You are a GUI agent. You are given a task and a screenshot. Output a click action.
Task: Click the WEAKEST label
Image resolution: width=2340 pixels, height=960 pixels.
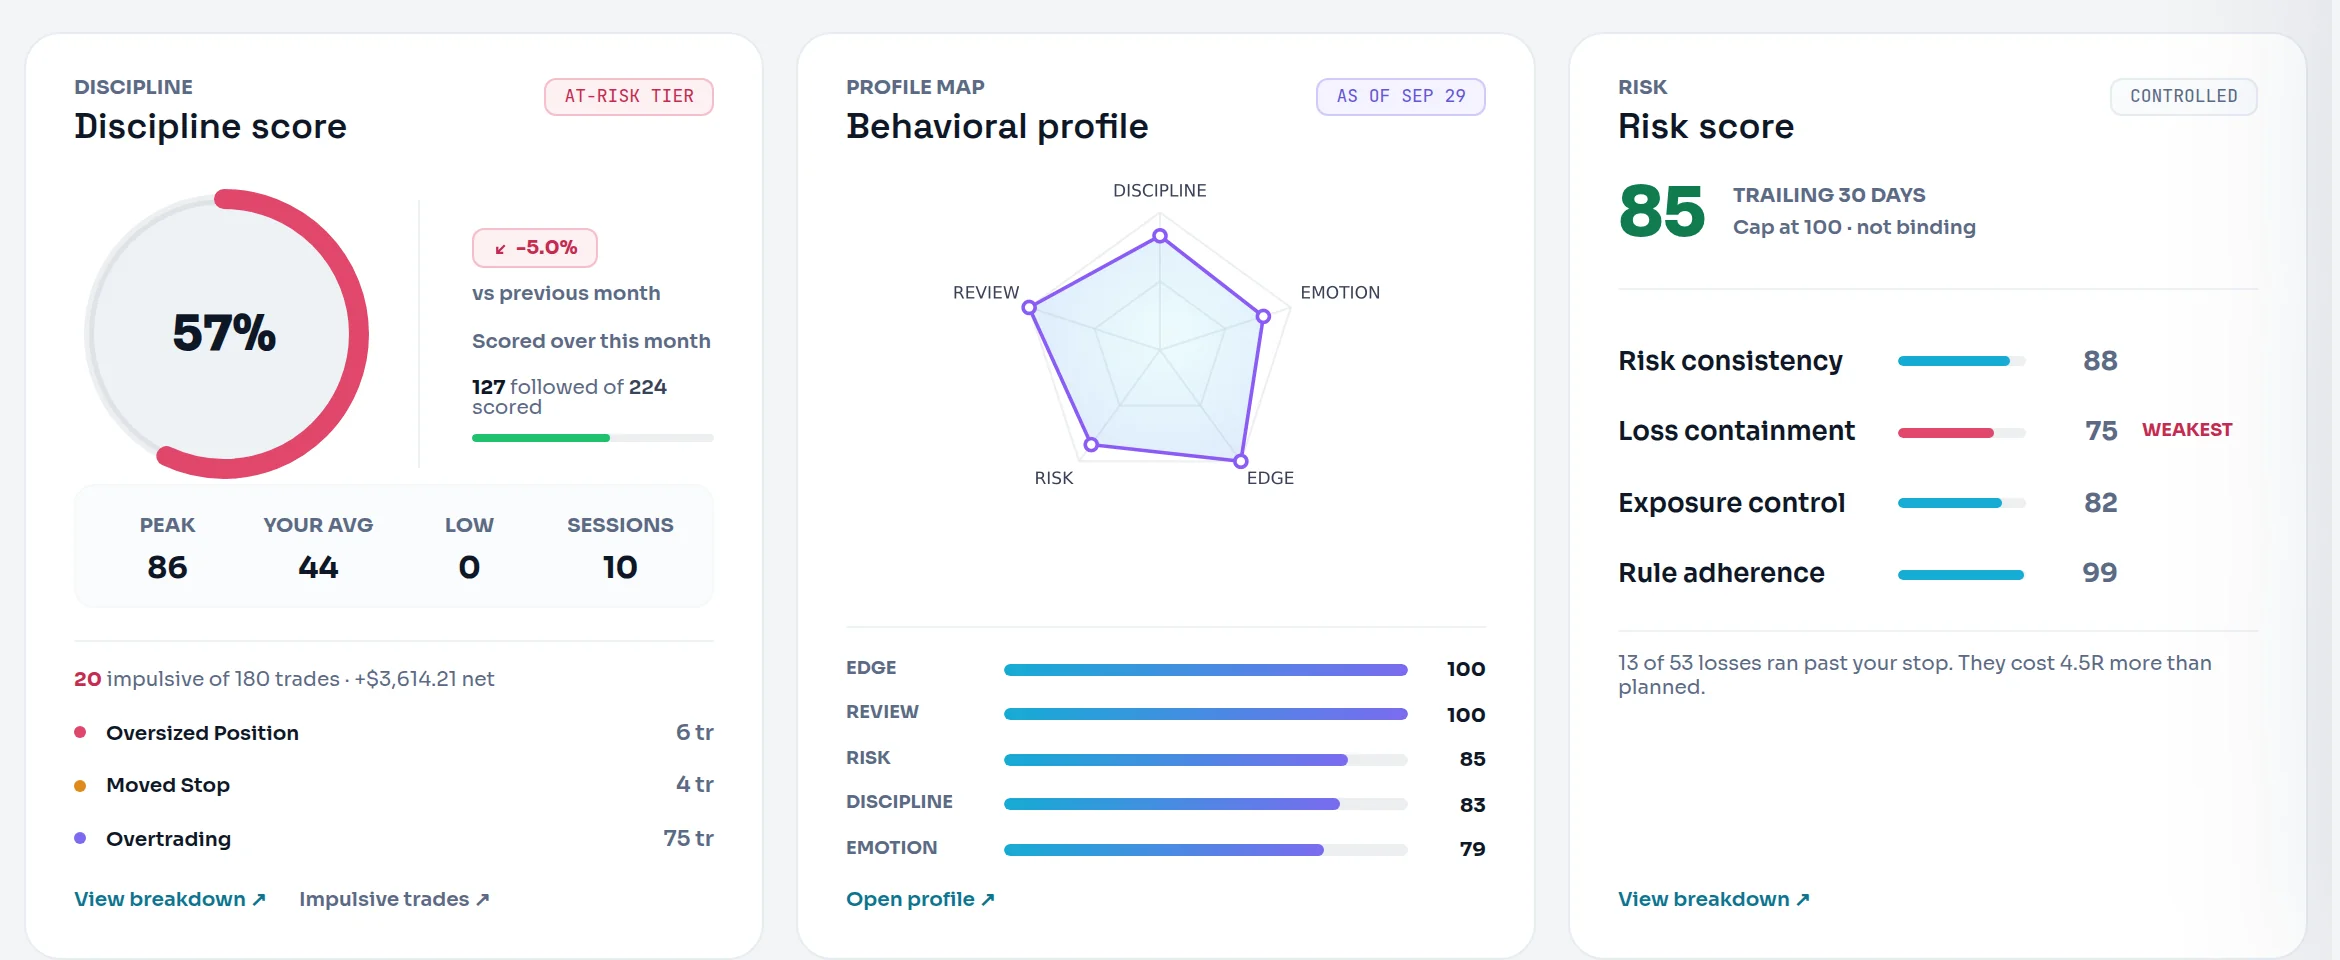[x=2187, y=429]
